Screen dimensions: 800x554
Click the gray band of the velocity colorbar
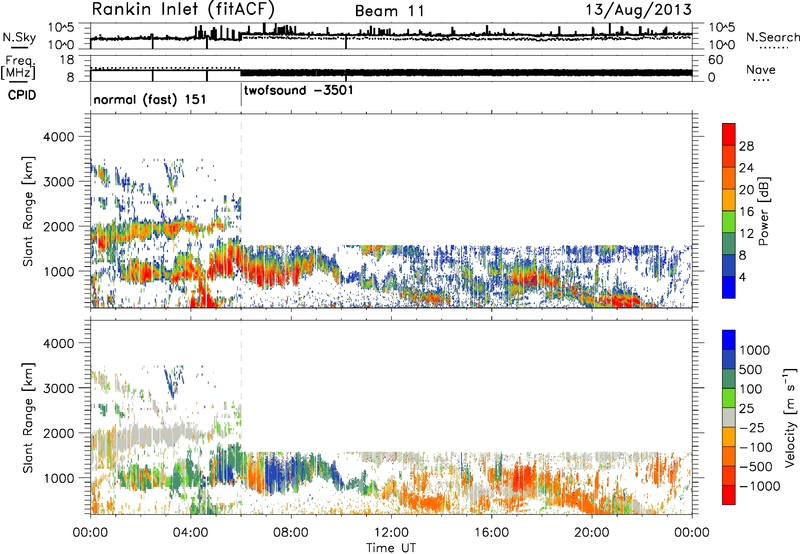[x=729, y=418]
